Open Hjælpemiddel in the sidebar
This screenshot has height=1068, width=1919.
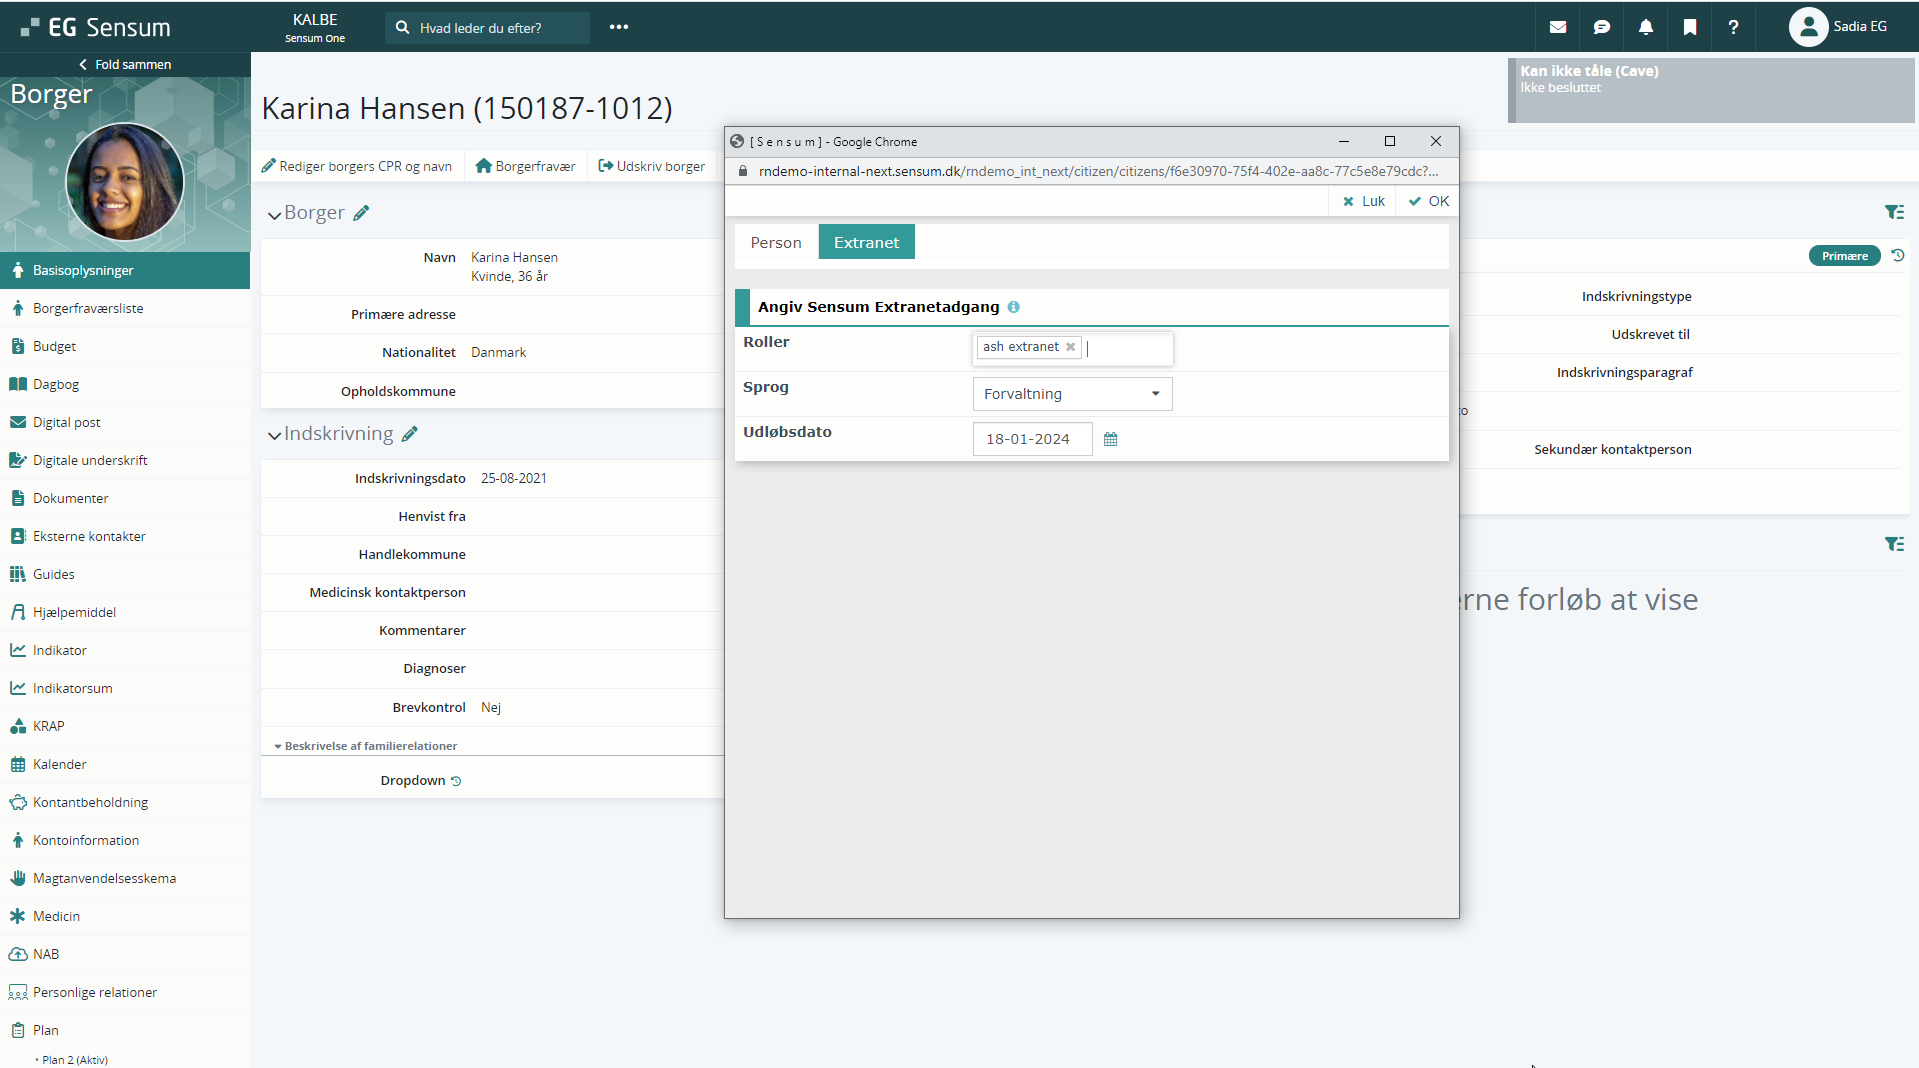click(125, 612)
